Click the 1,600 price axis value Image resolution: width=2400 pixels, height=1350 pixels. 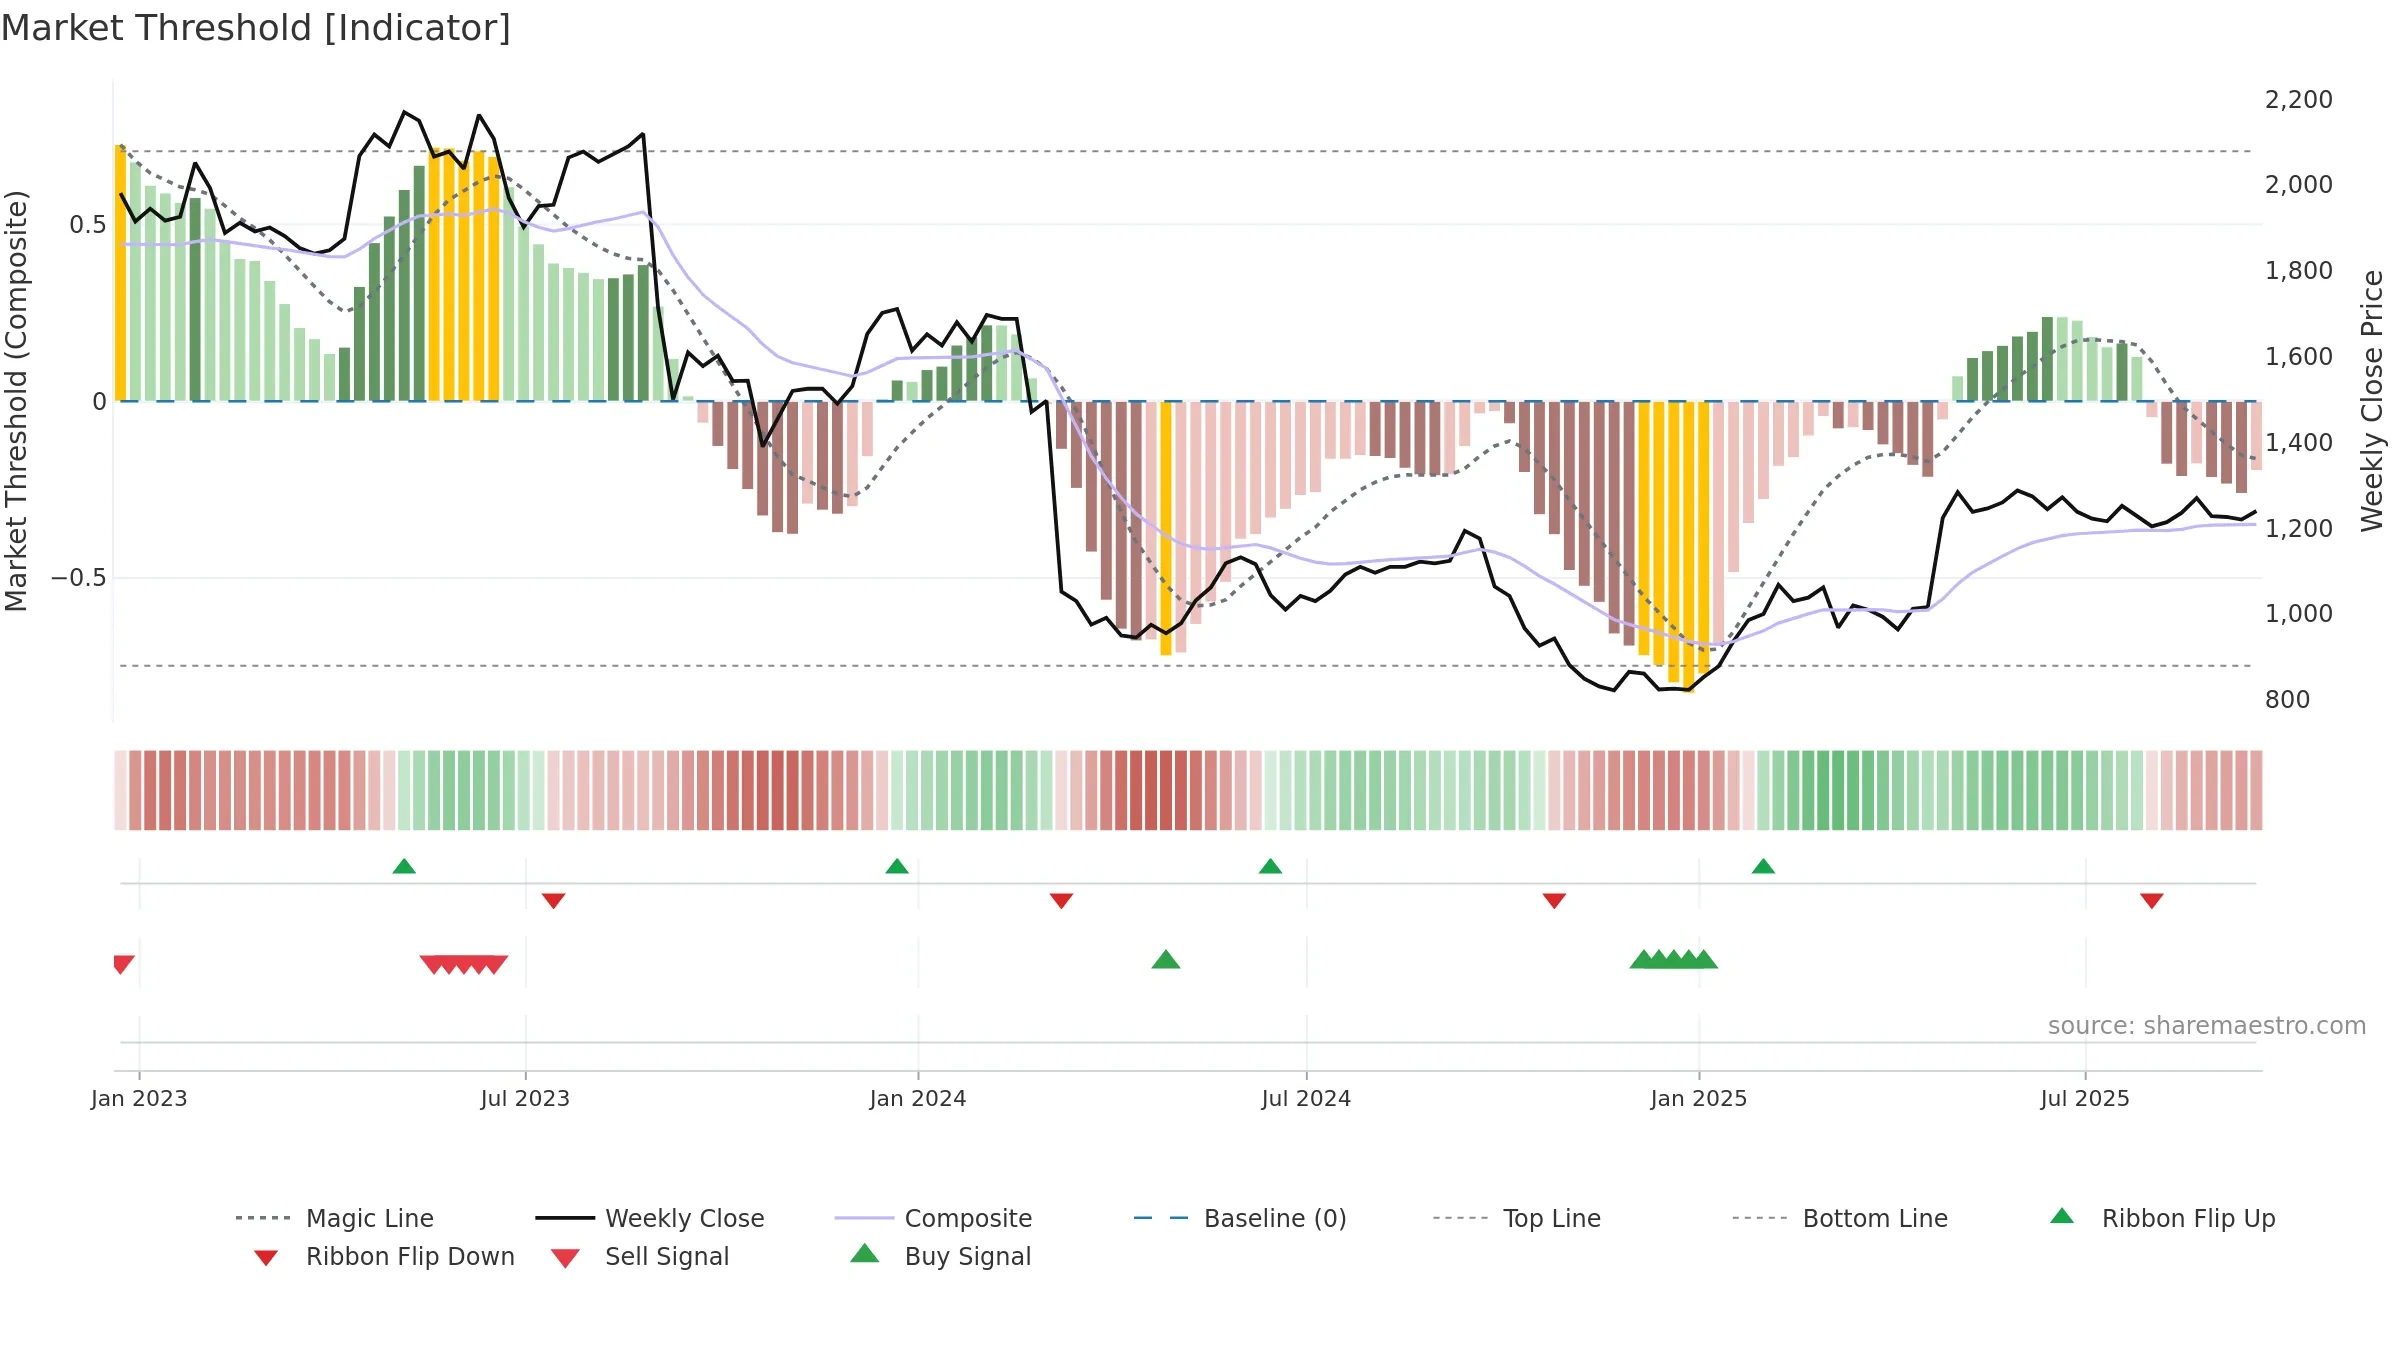pos(2299,356)
